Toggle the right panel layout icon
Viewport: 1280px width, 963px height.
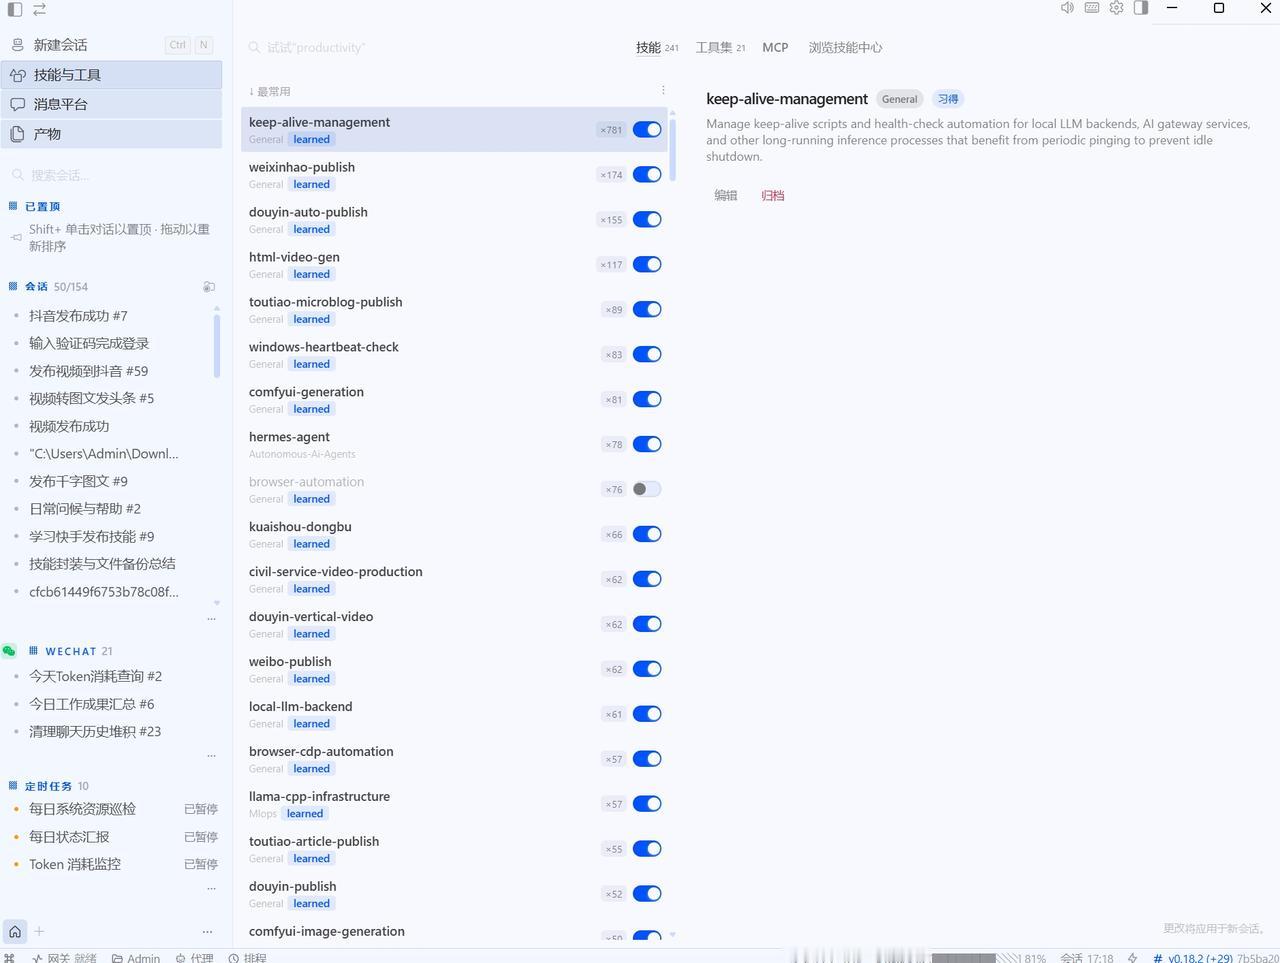tap(1141, 8)
